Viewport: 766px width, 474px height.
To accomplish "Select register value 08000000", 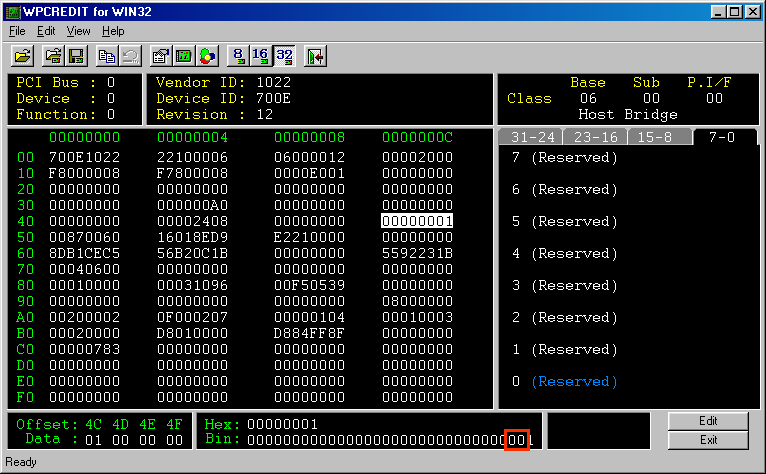I will [x=417, y=301].
